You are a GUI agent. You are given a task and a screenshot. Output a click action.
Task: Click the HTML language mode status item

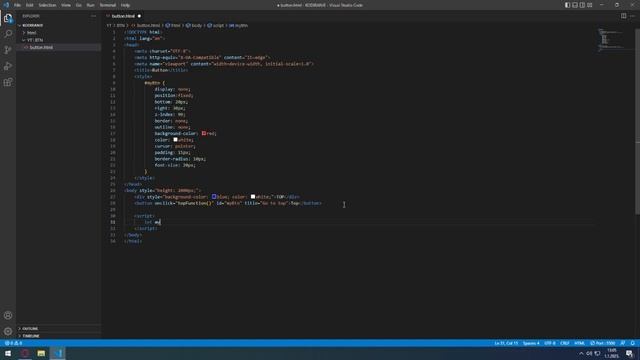point(579,343)
